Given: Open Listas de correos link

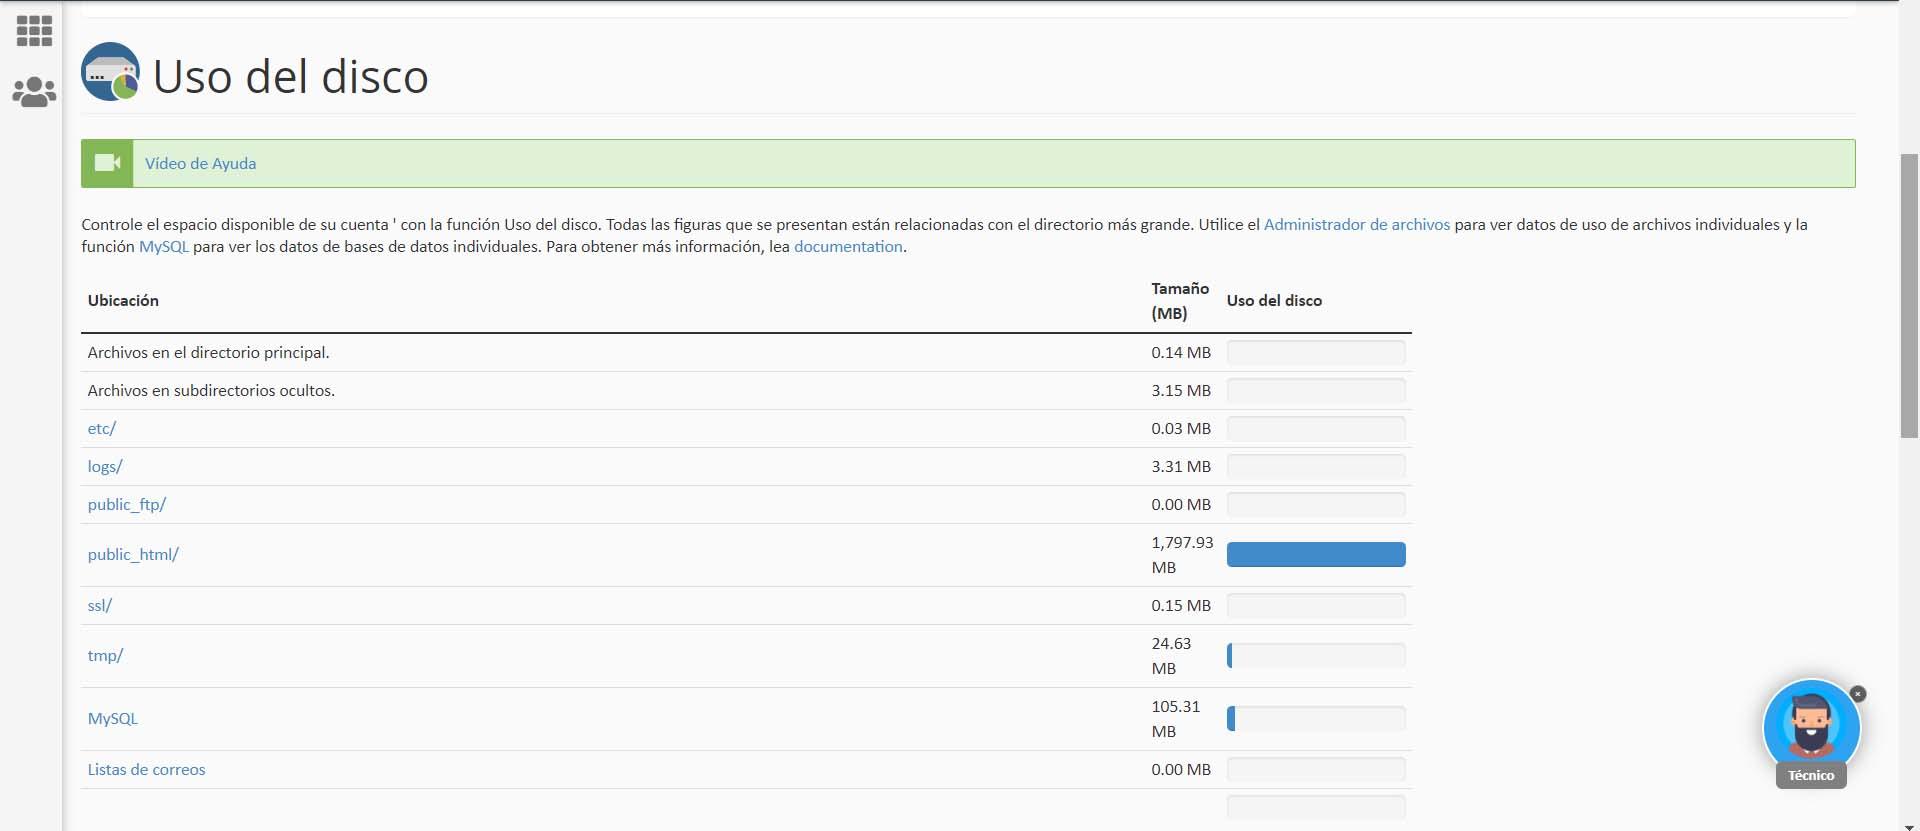Looking at the screenshot, I should [x=146, y=770].
